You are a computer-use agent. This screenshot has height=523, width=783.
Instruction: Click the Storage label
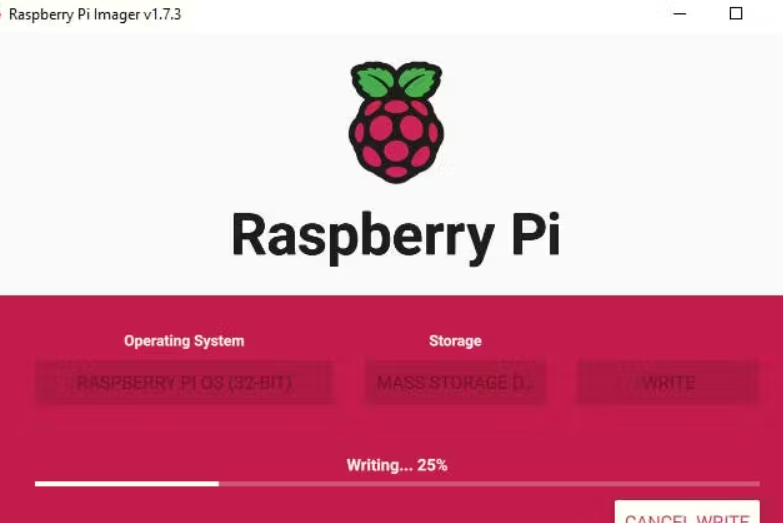click(455, 341)
